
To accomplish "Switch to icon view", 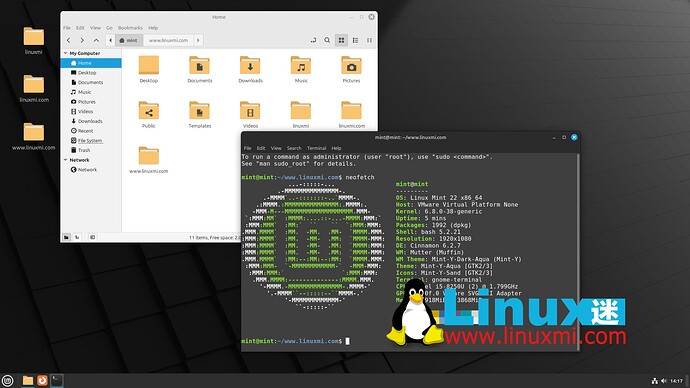I will (341, 40).
